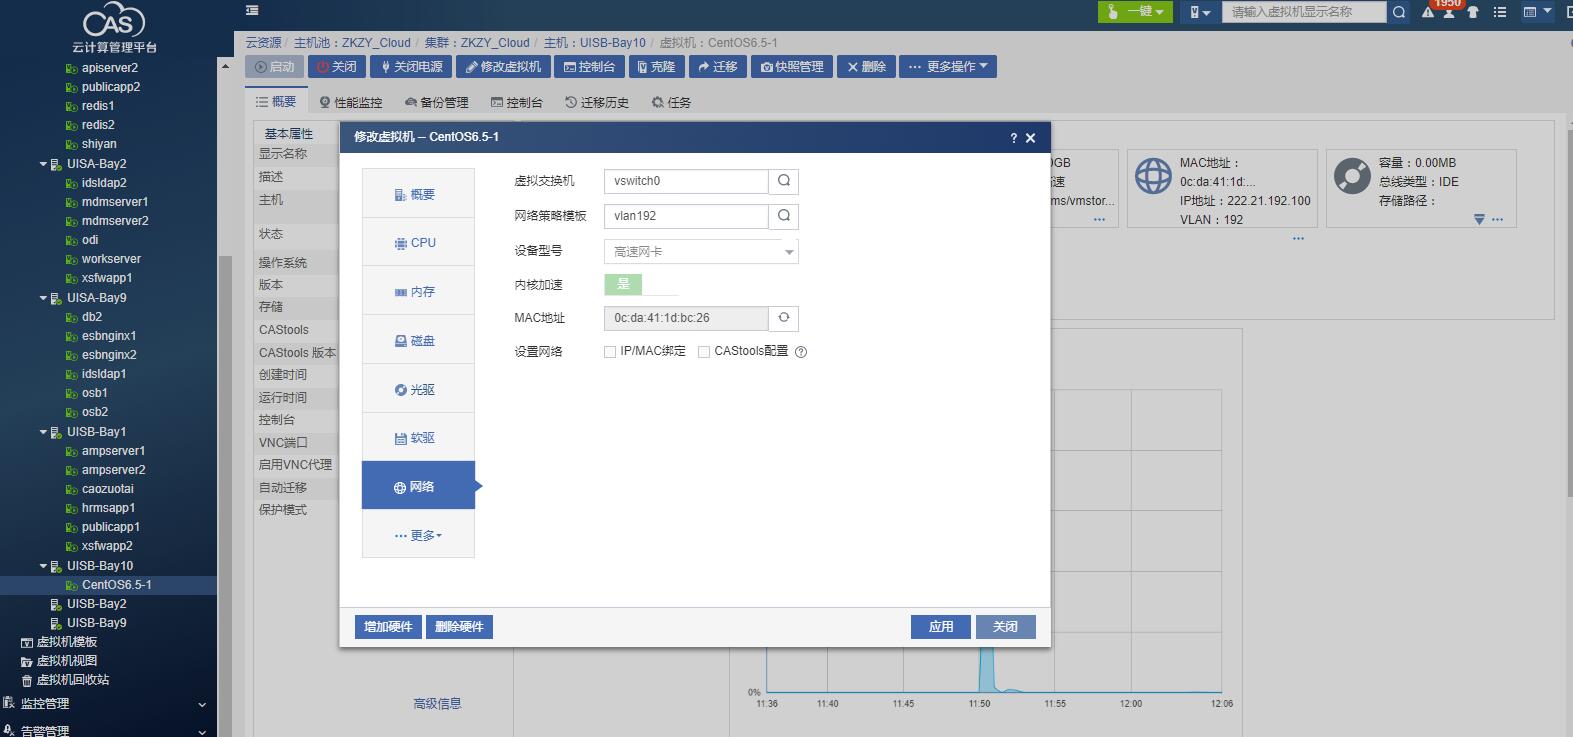The width and height of the screenshot is (1573, 737).
Task: Click the 关闭 button in dialog footer
Action: pos(1005,627)
